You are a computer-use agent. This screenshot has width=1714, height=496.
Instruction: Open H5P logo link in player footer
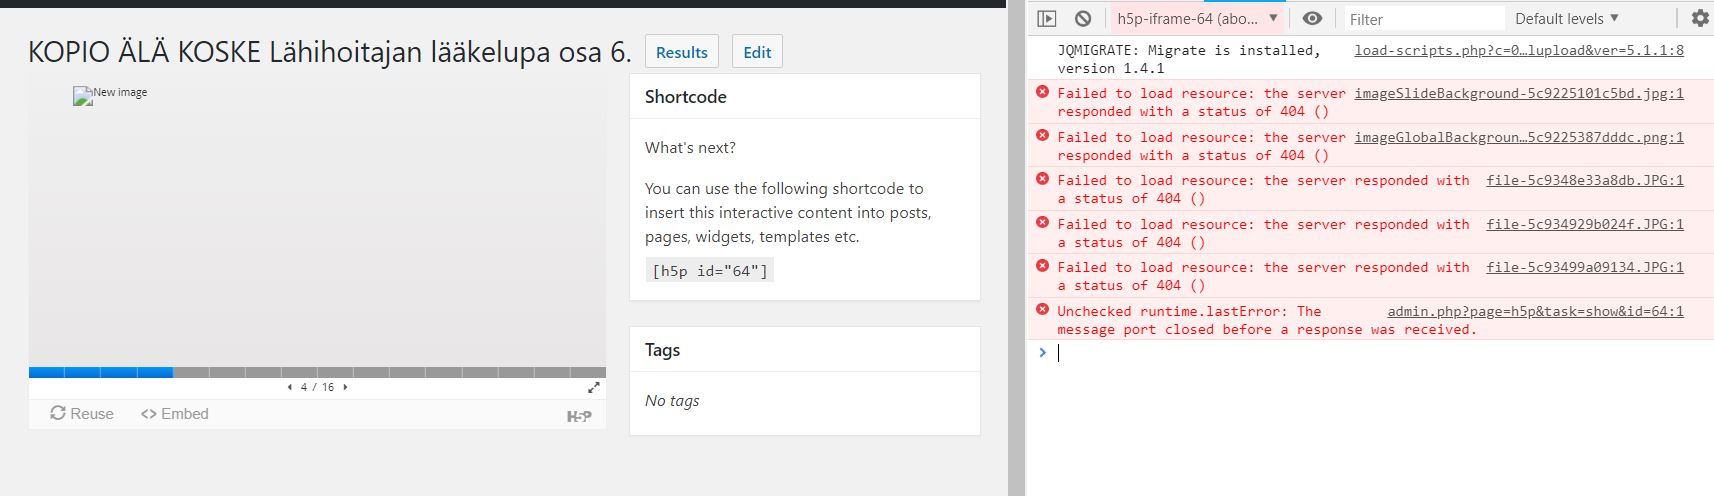point(579,416)
